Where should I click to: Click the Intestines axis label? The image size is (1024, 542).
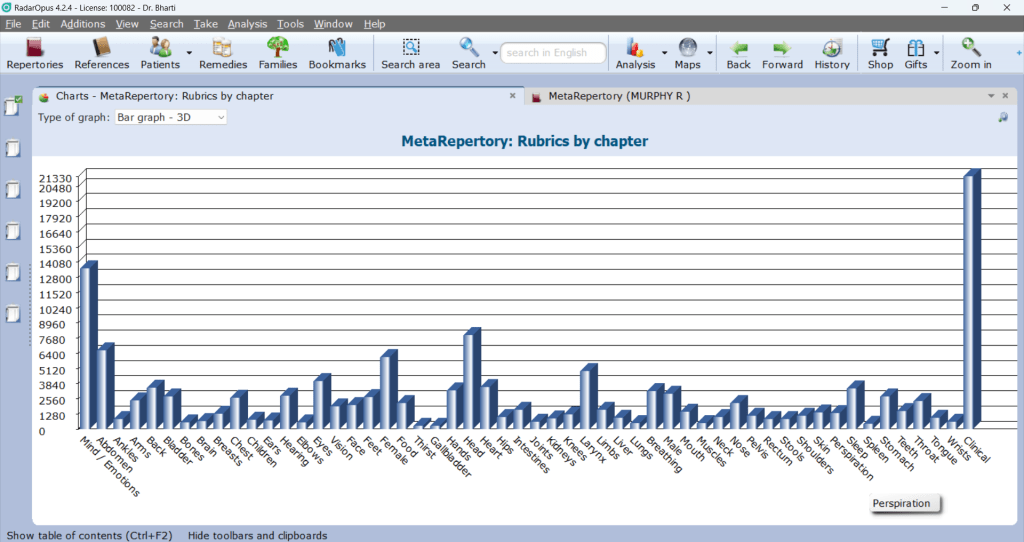[x=532, y=454]
